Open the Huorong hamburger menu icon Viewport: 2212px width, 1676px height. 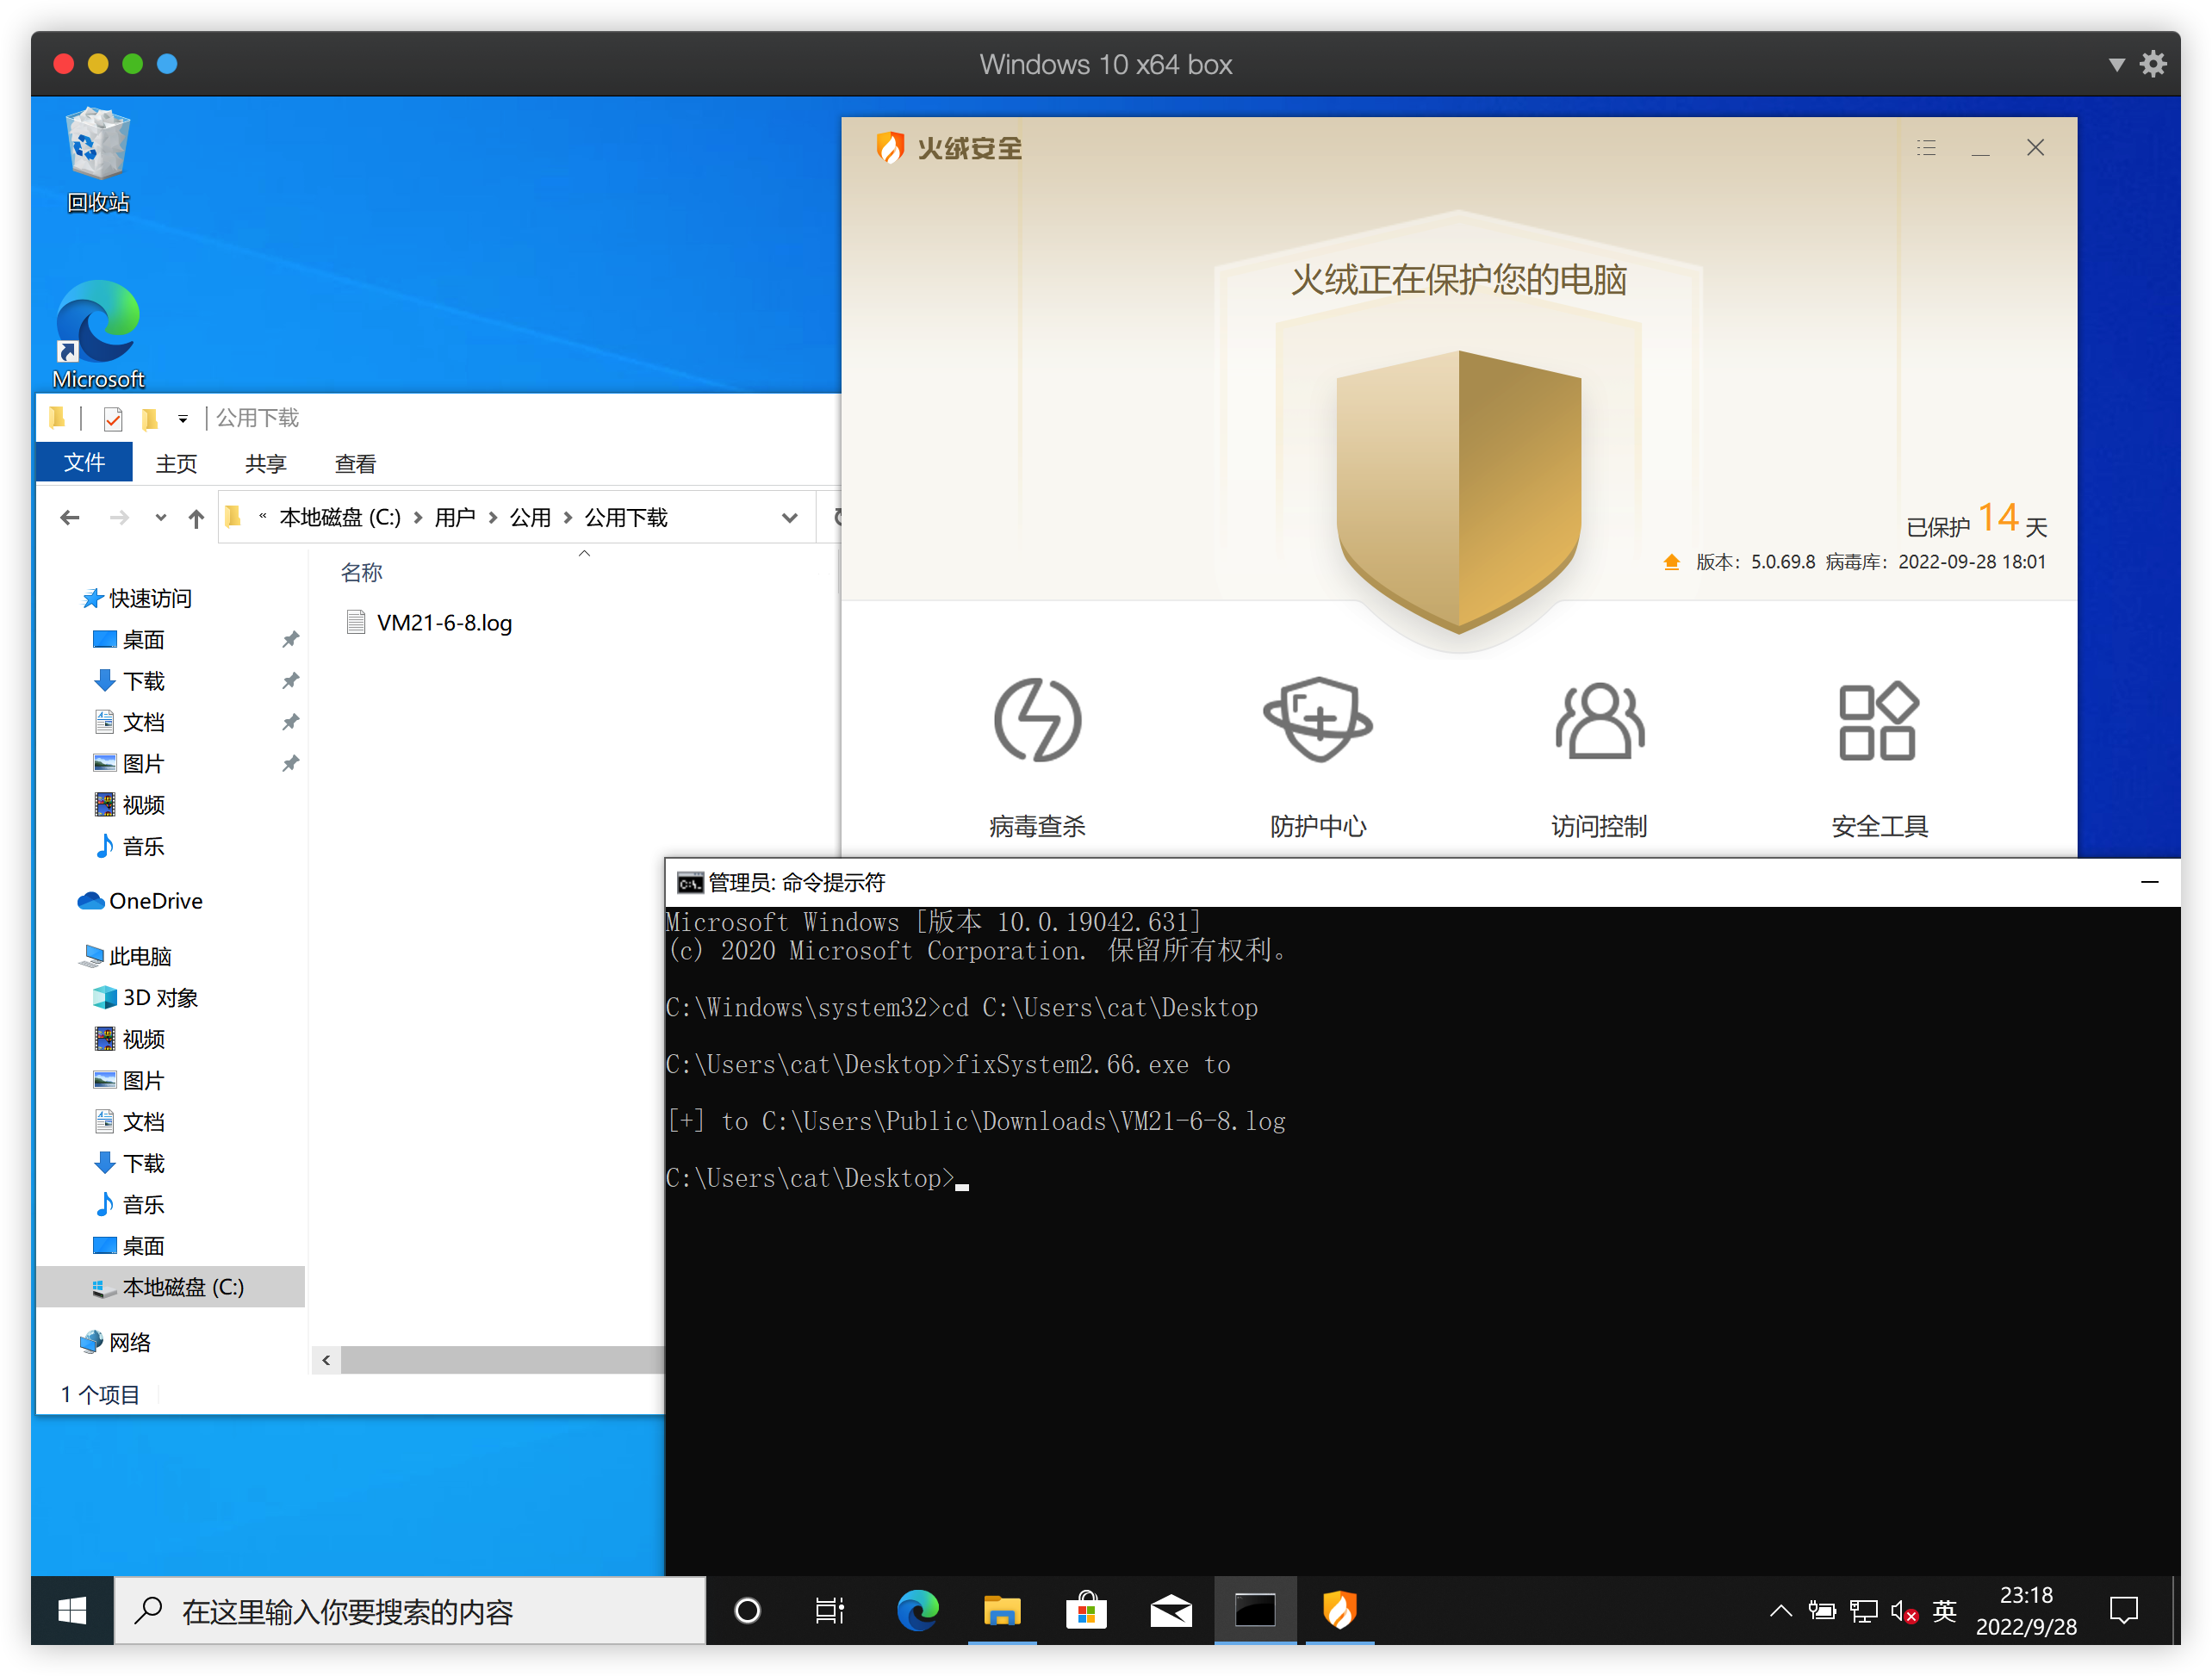click(1926, 148)
